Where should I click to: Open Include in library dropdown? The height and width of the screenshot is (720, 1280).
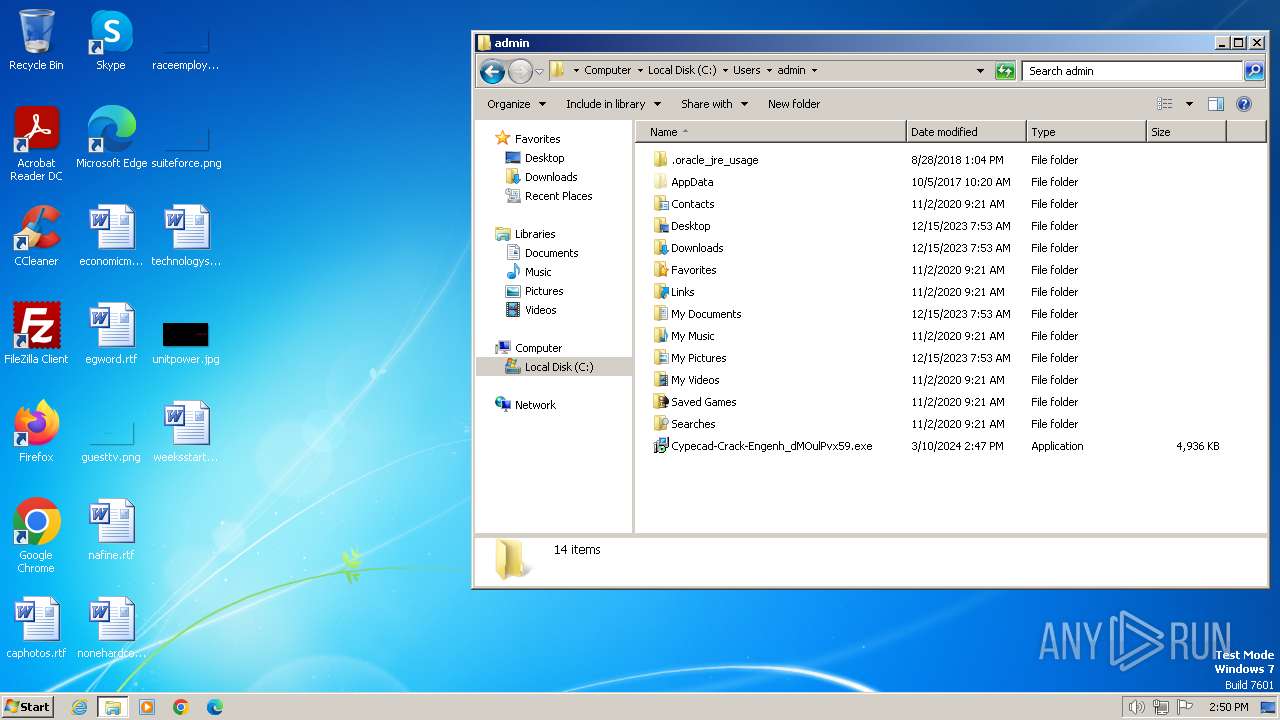[x=613, y=104]
